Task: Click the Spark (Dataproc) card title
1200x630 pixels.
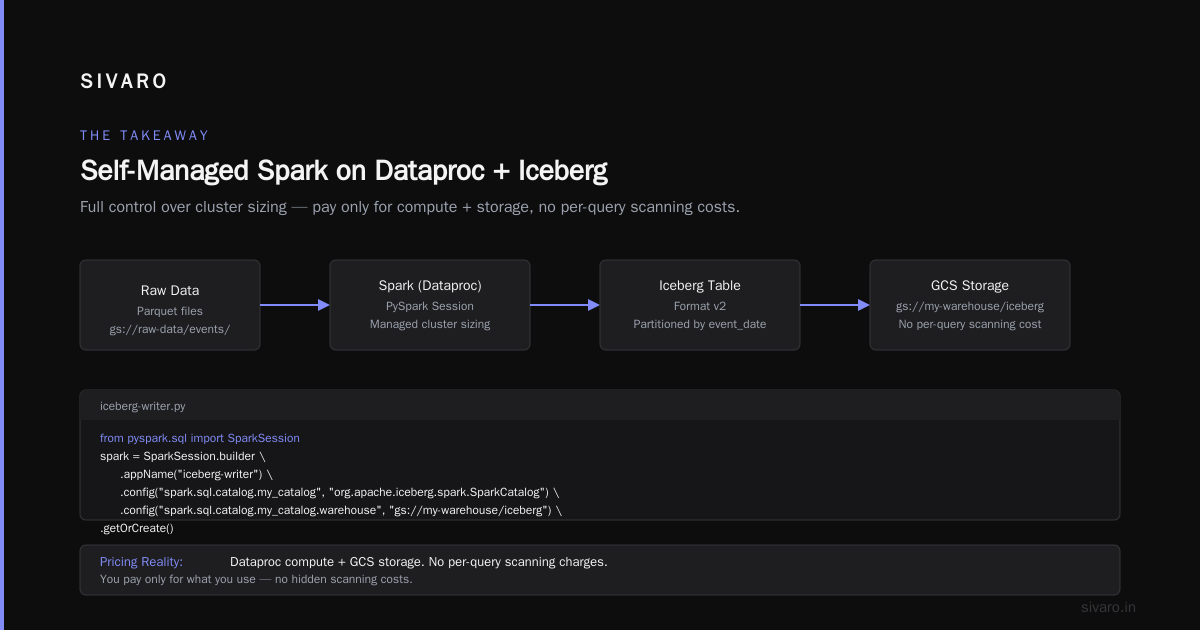Action: tap(430, 286)
